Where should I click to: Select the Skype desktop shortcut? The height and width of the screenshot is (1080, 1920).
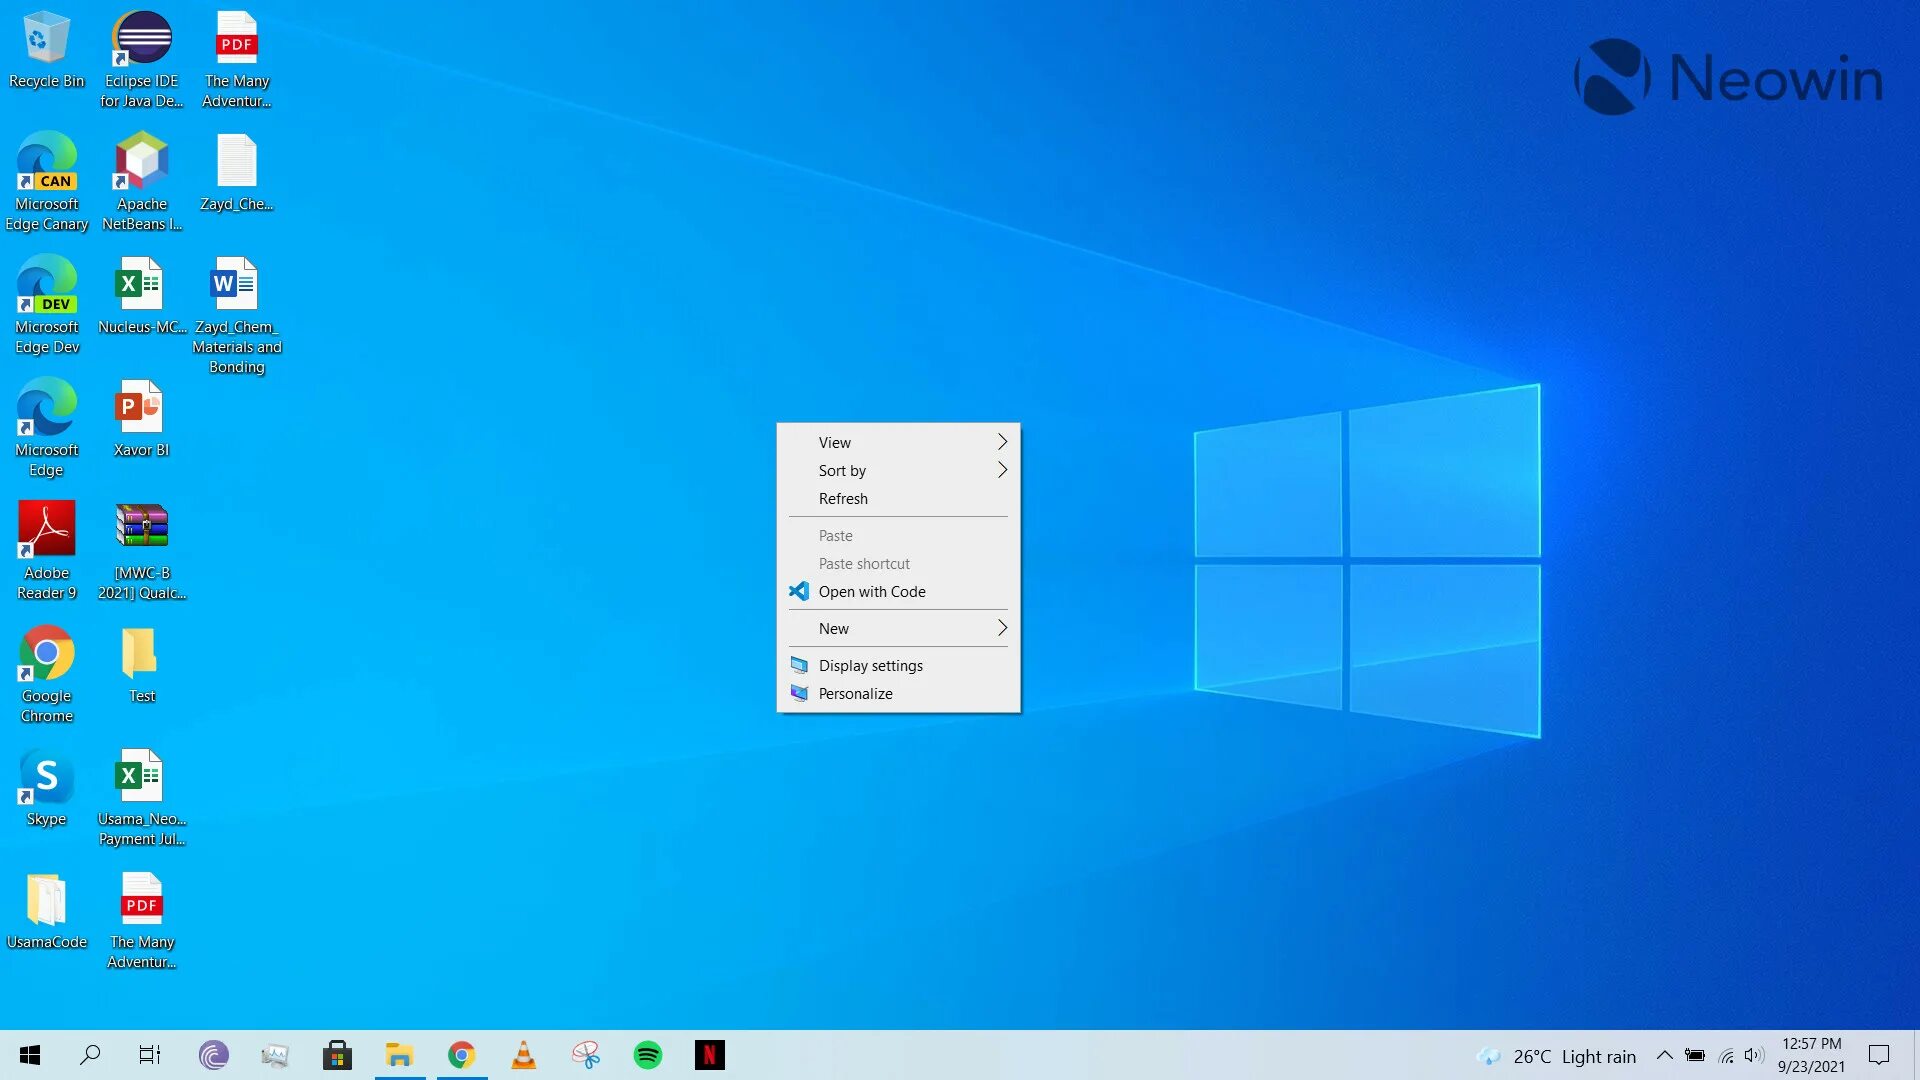point(46,796)
